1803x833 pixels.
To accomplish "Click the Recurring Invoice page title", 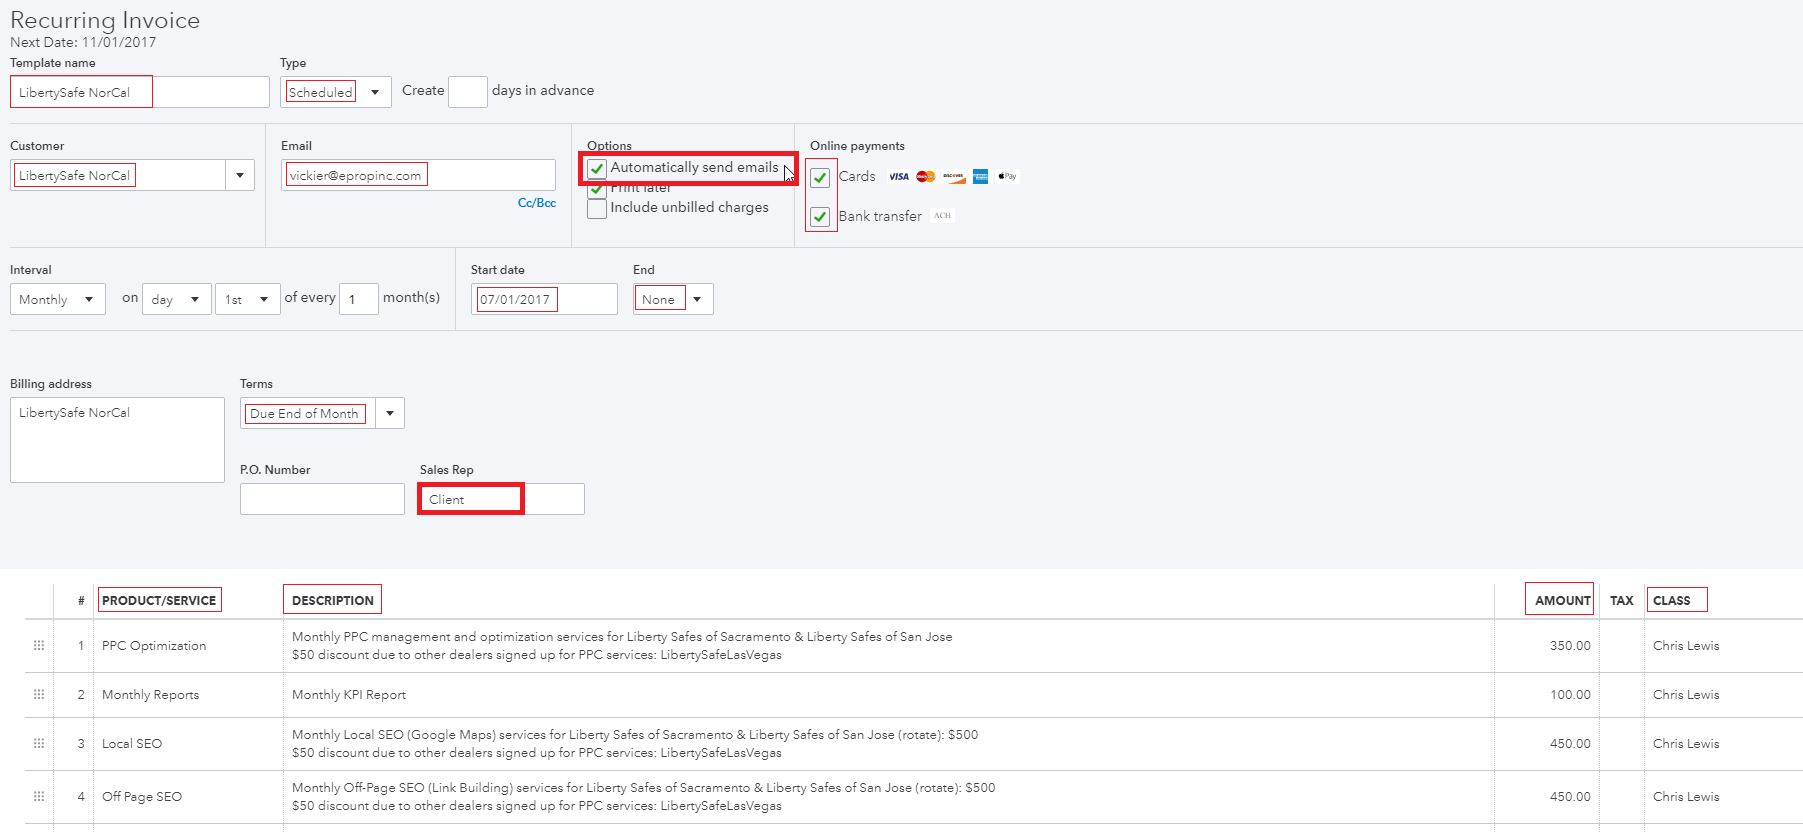I will pyautogui.click(x=105, y=20).
